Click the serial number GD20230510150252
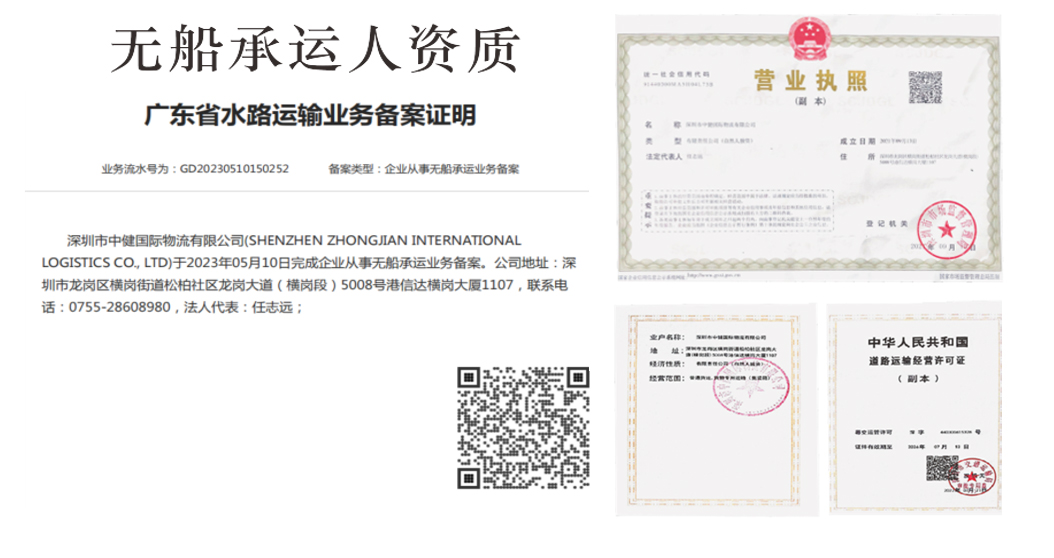This screenshot has width=1054, height=558. pos(234,169)
